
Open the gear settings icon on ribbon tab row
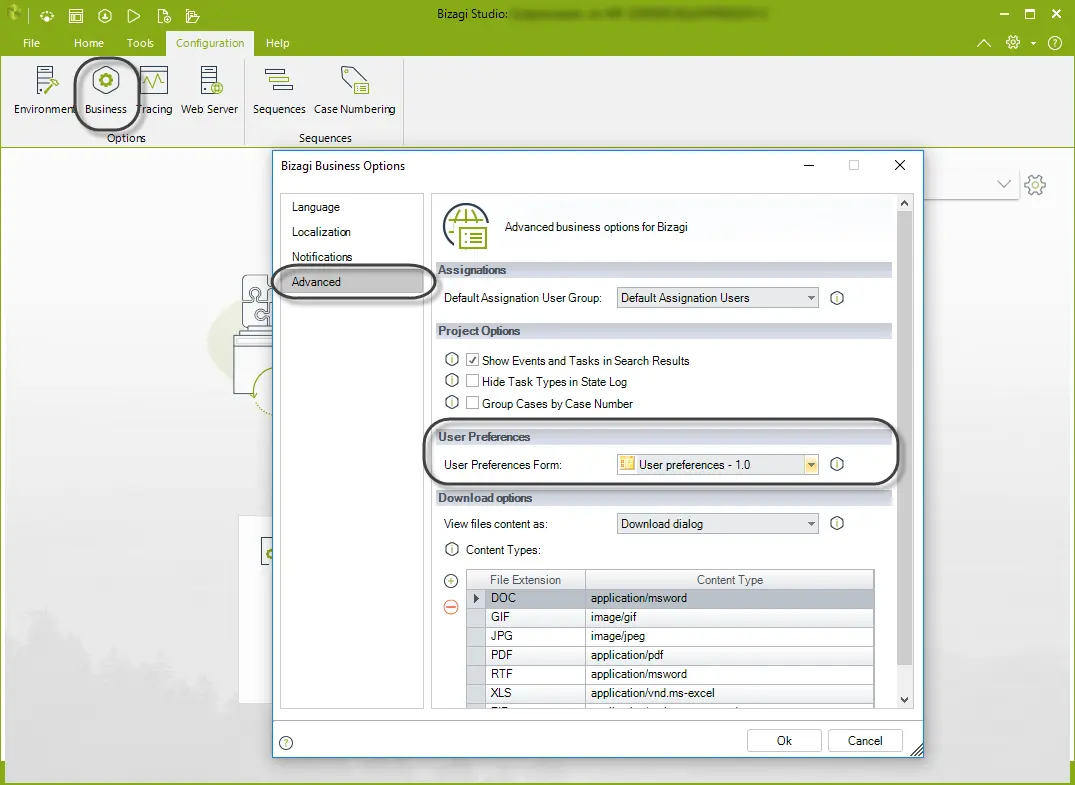click(1013, 43)
